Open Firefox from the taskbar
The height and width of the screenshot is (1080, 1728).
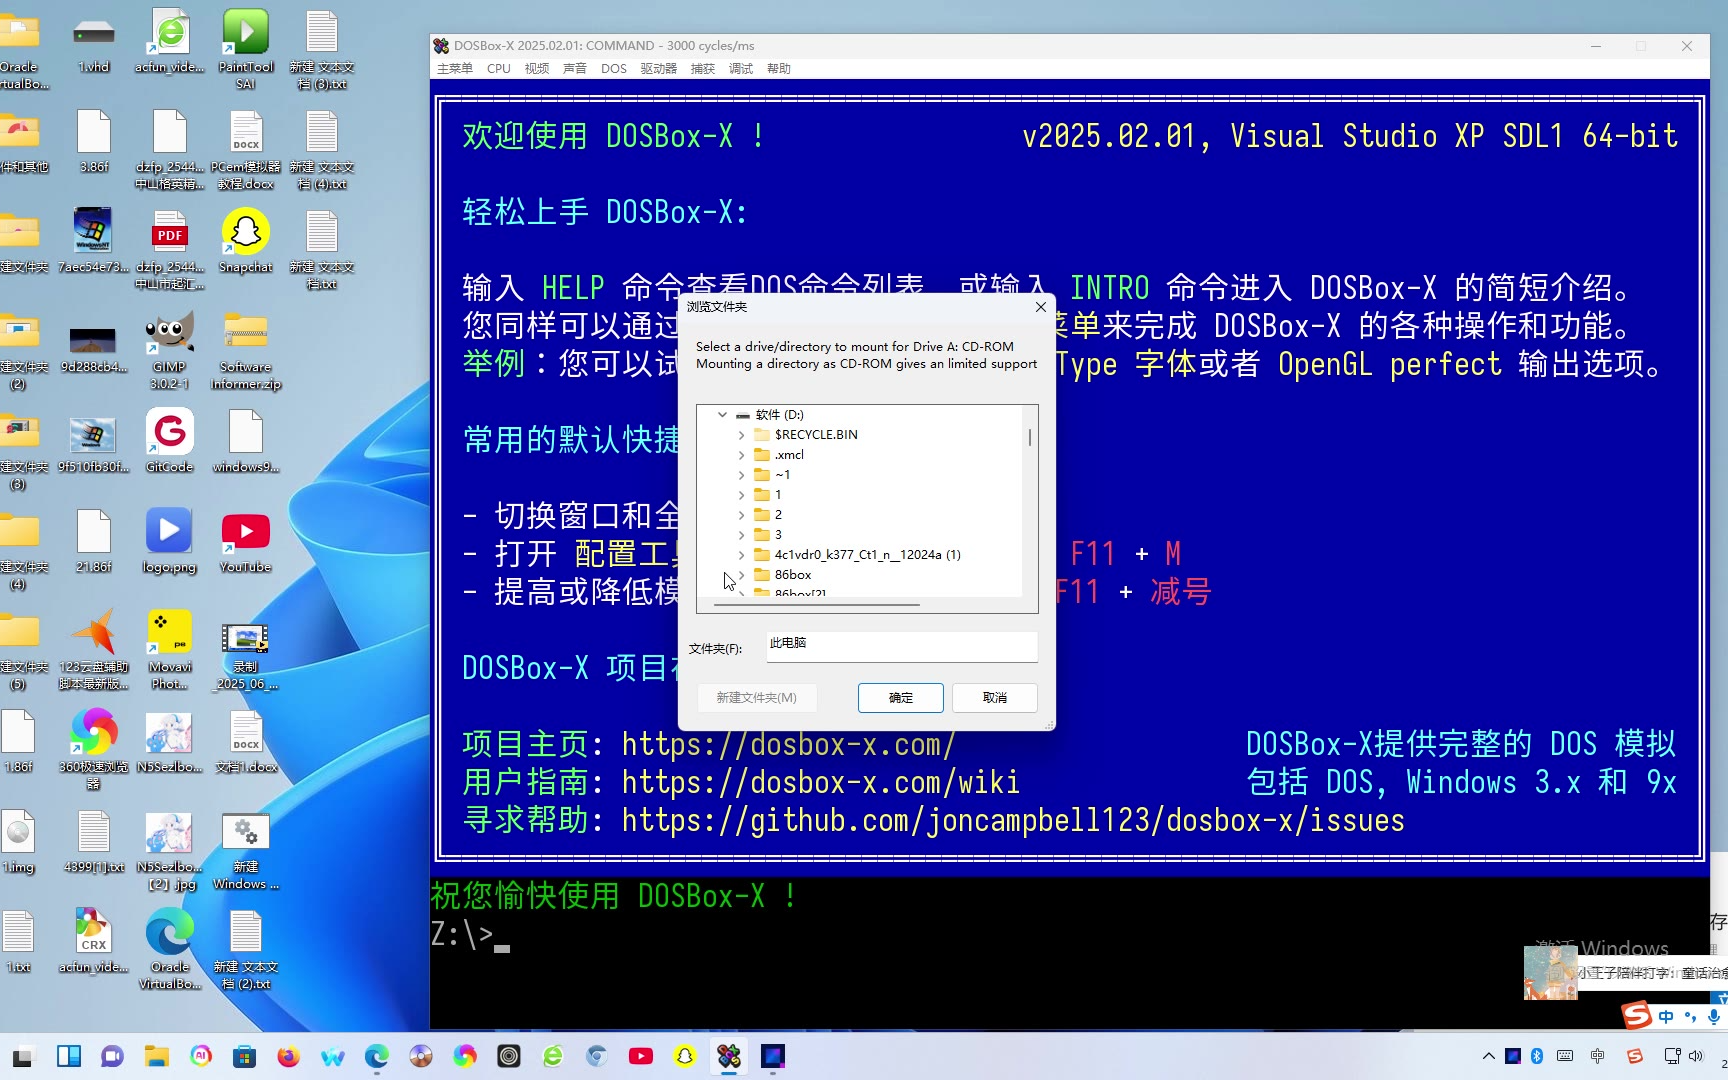pos(288,1056)
